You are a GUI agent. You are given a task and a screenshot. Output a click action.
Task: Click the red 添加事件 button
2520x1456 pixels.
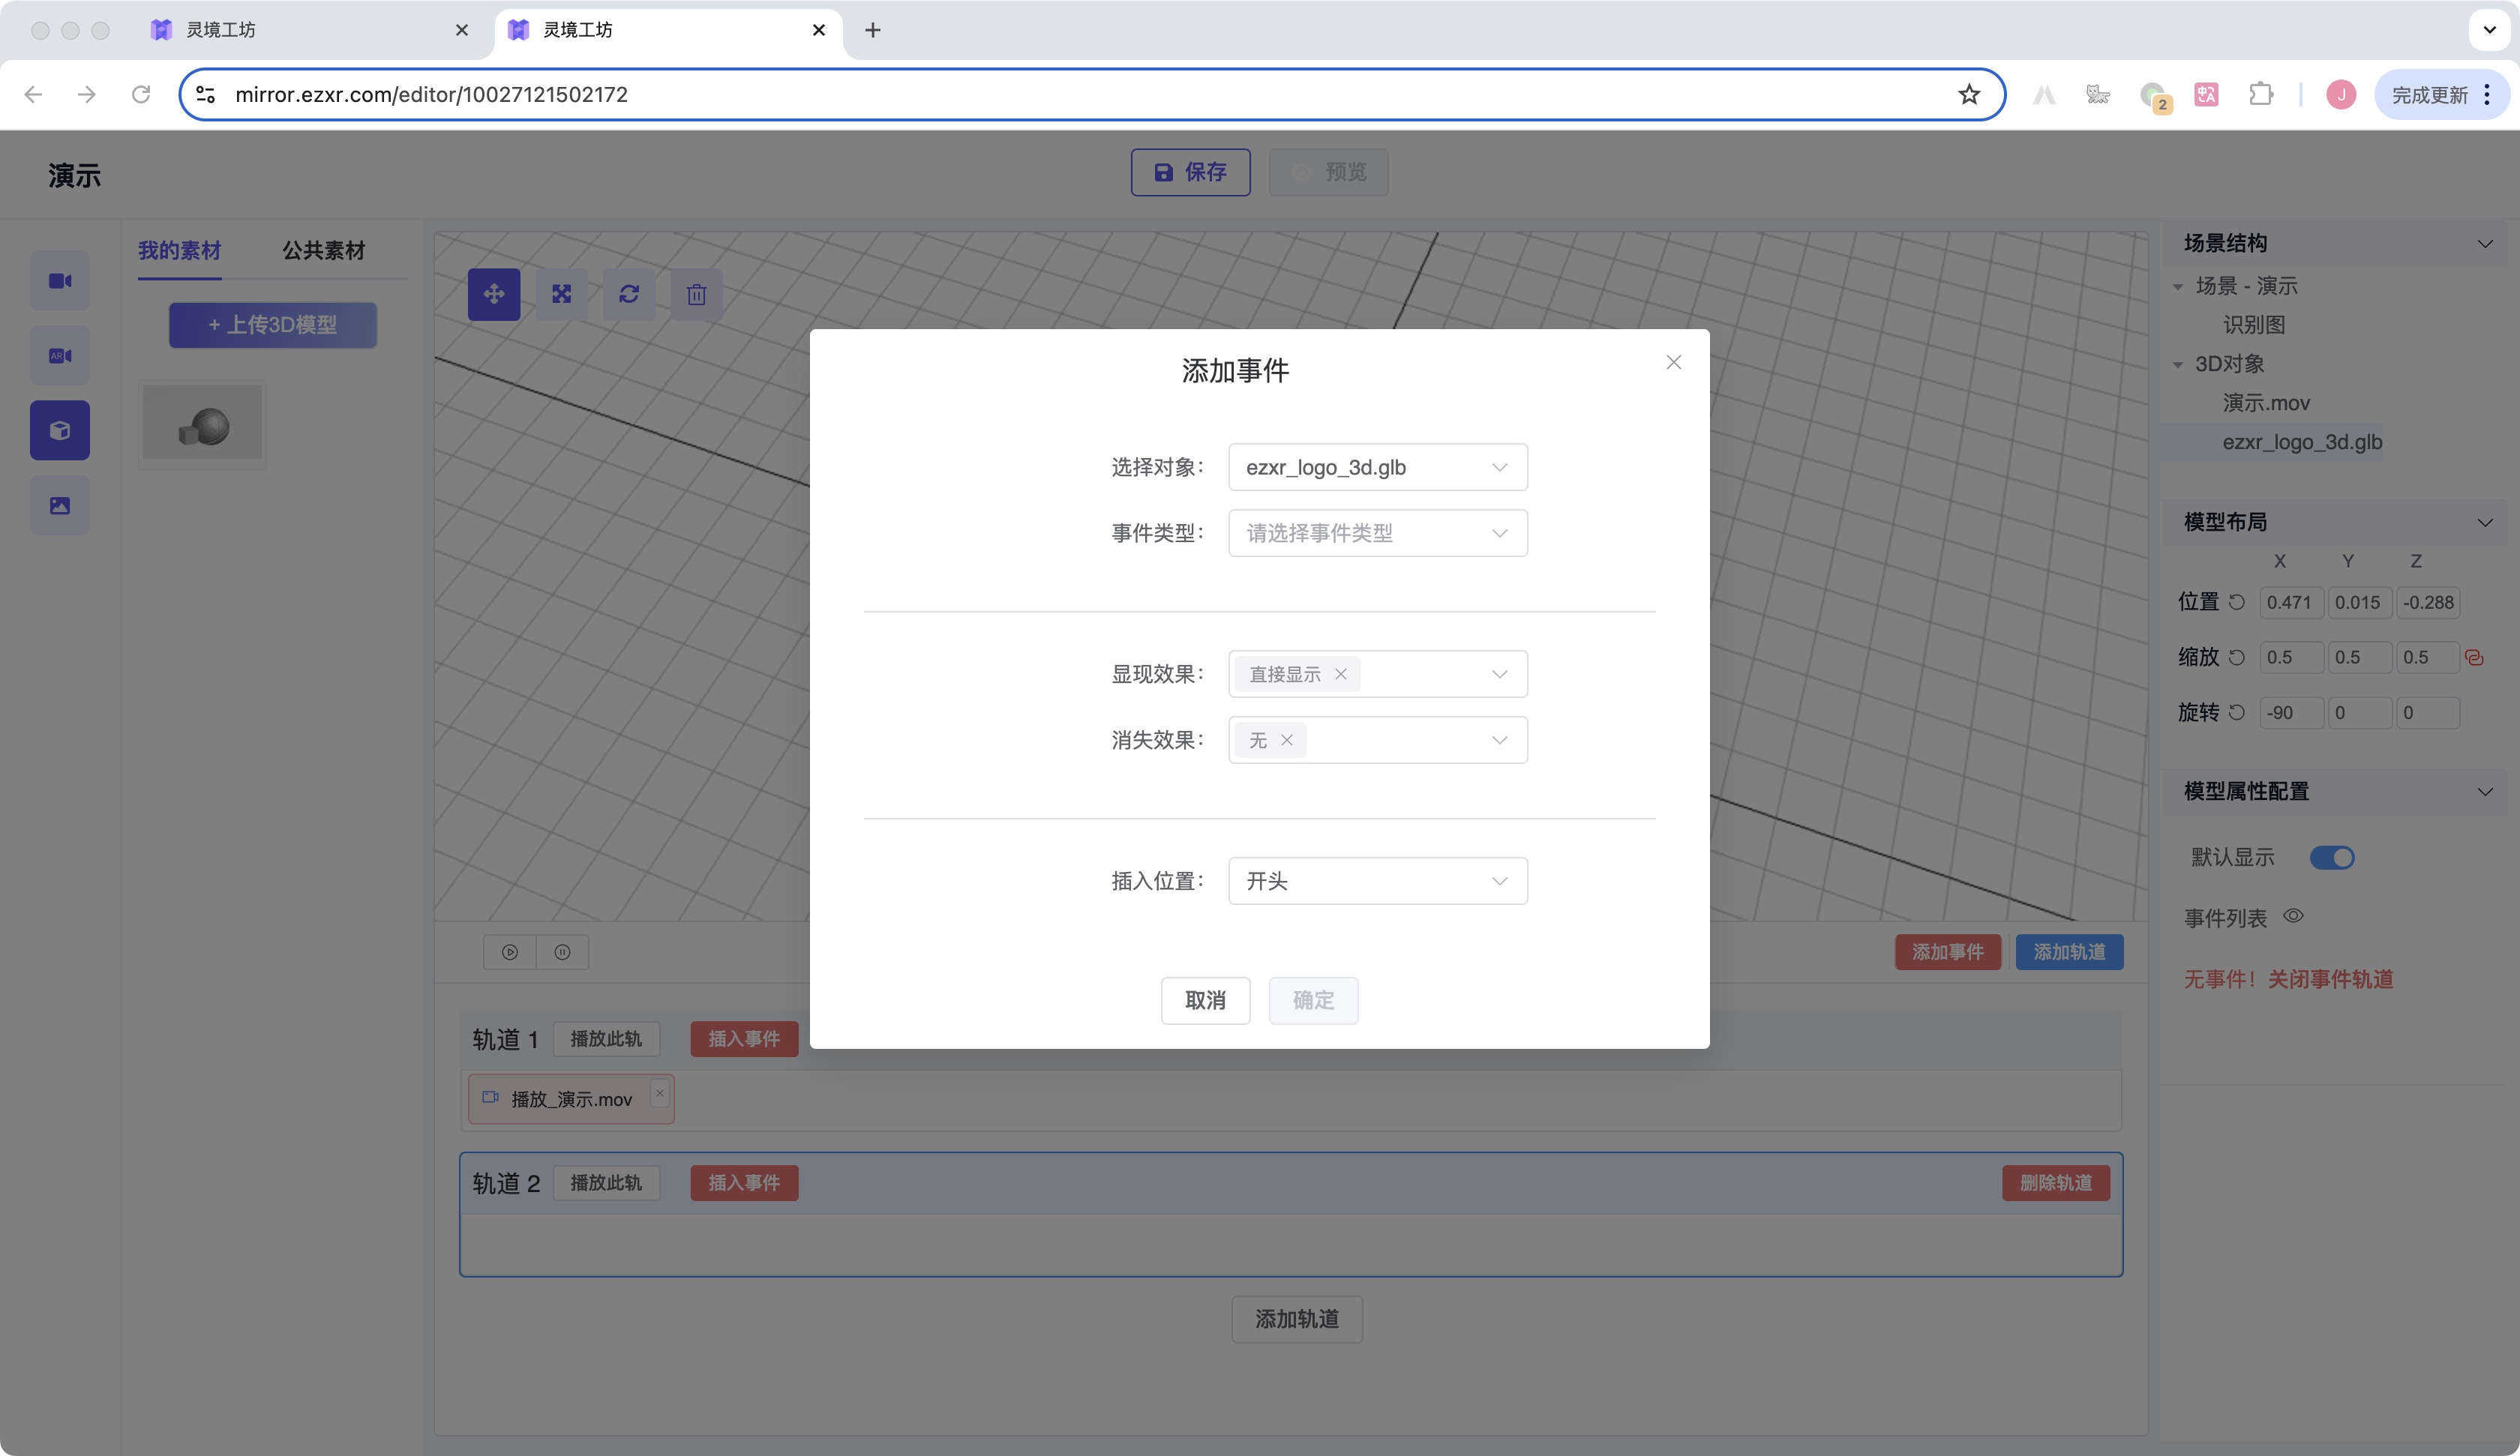coord(1947,952)
